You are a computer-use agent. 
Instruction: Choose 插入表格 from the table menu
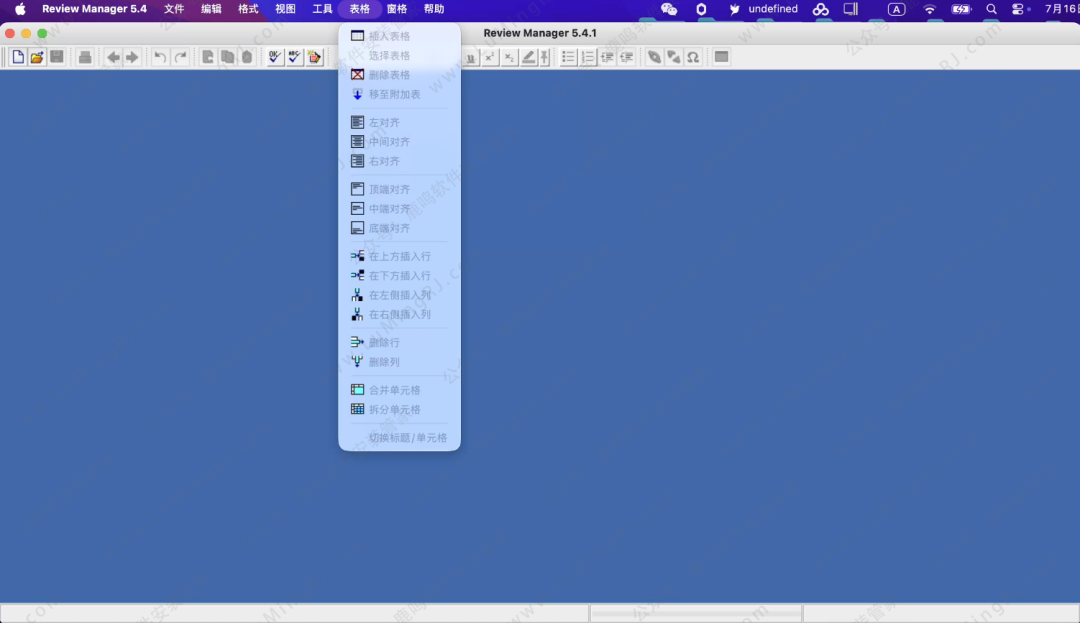click(389, 36)
